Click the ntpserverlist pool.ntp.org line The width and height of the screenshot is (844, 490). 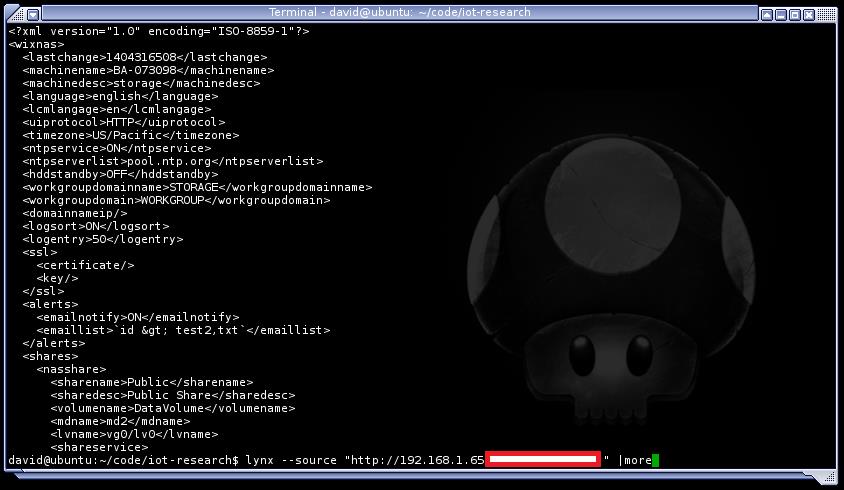click(x=173, y=161)
